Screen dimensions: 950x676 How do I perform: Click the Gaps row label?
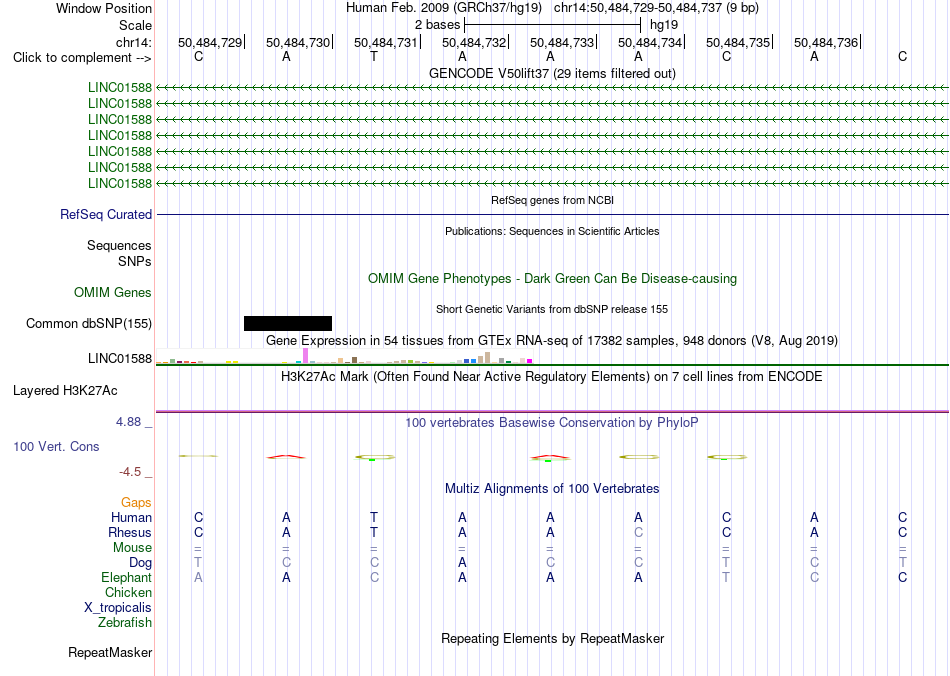[x=136, y=502]
